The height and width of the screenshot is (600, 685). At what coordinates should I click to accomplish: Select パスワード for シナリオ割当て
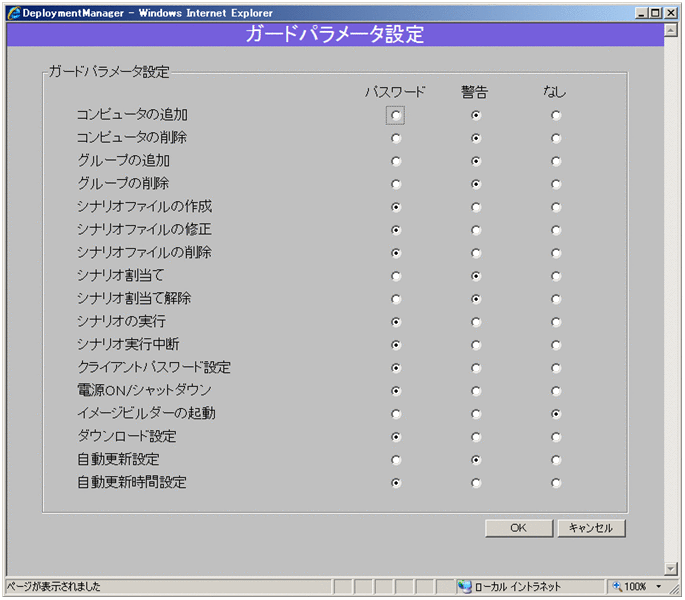[396, 276]
